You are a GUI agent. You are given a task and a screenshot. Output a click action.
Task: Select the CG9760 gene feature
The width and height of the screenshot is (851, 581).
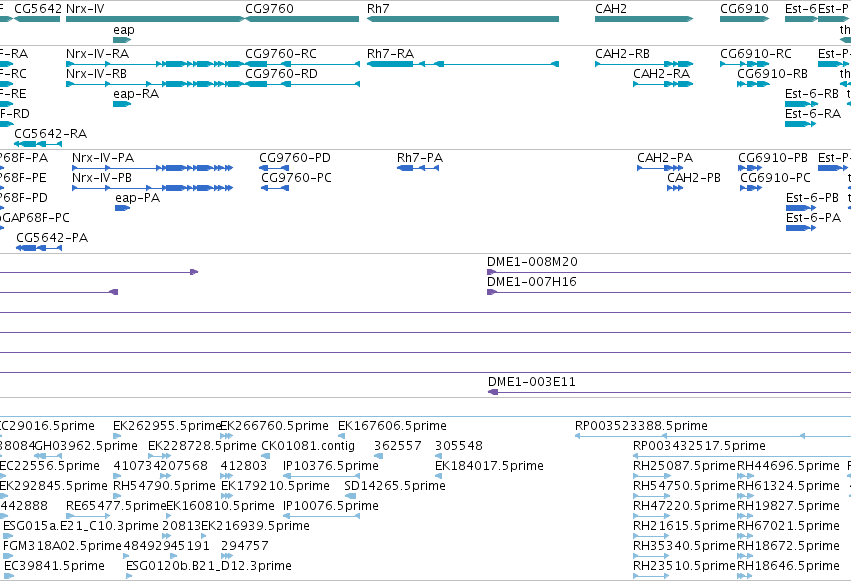point(302,19)
